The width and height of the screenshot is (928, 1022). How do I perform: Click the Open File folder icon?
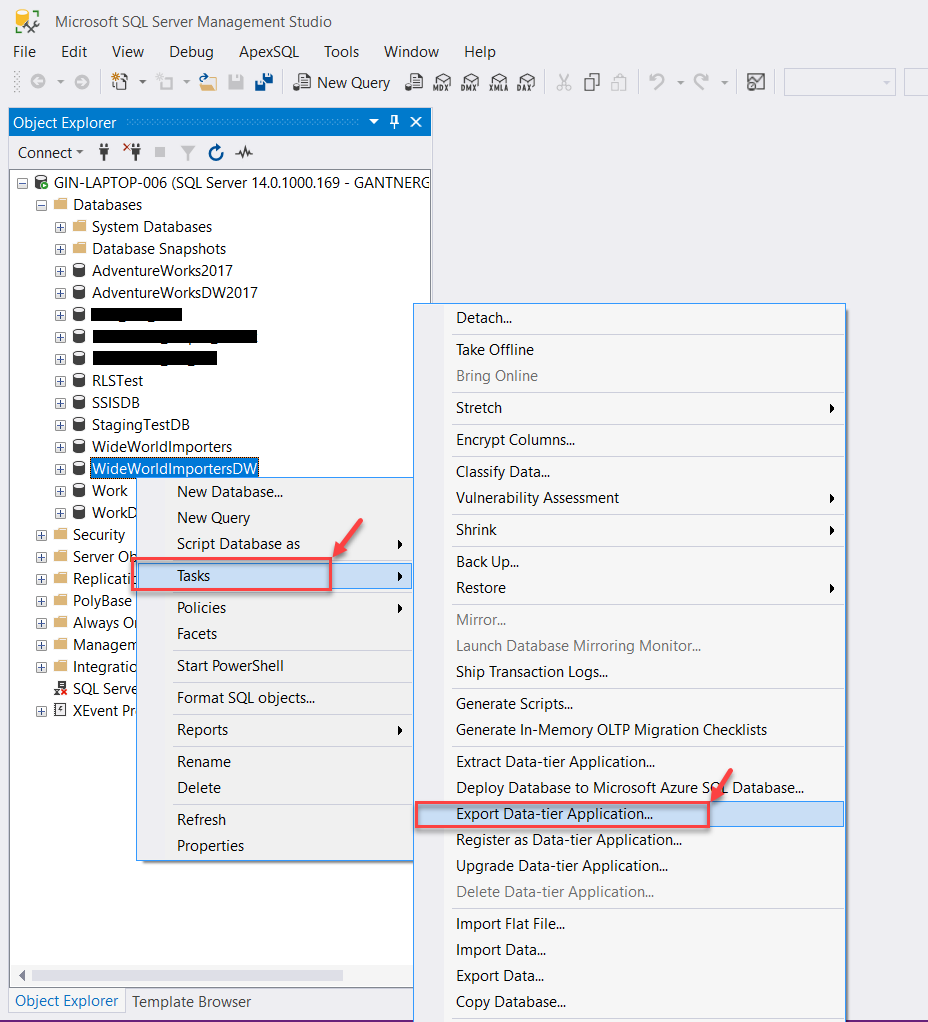208,83
